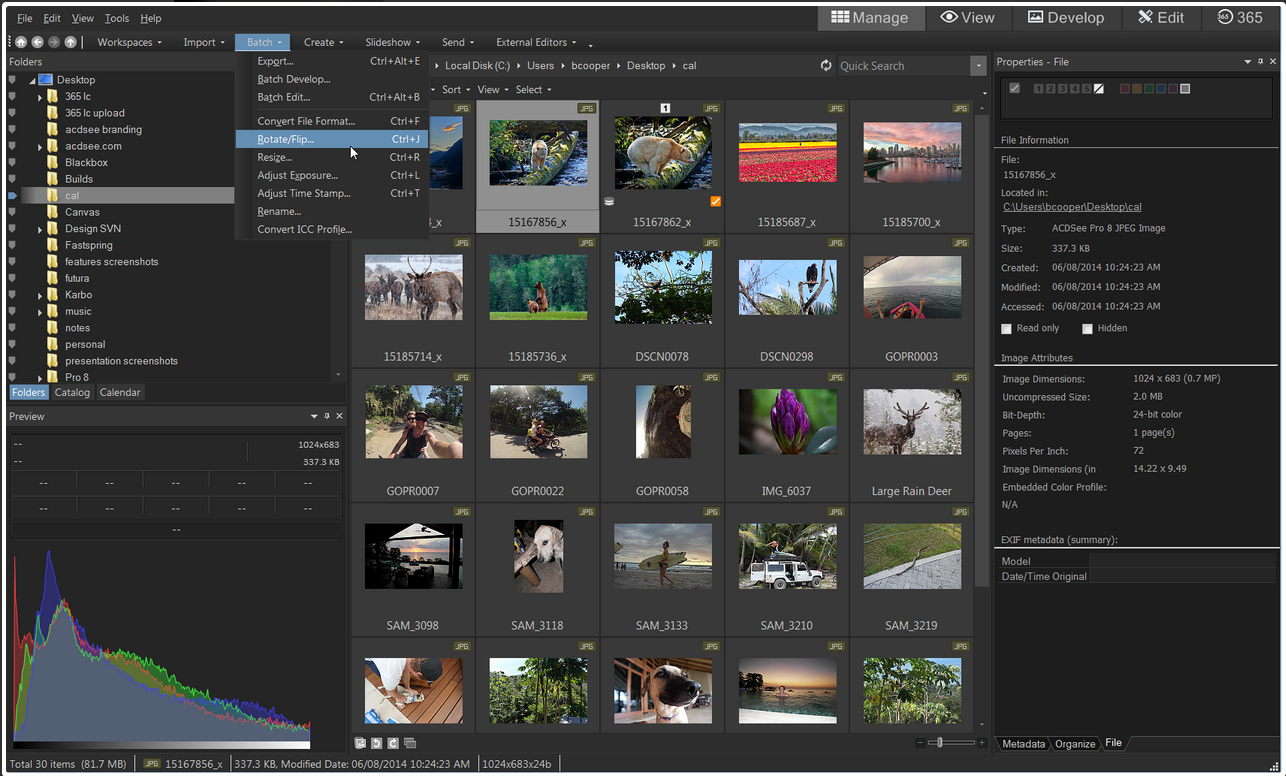Click the Home navigation icon
This screenshot has height=776, width=1286.
click(x=21, y=42)
